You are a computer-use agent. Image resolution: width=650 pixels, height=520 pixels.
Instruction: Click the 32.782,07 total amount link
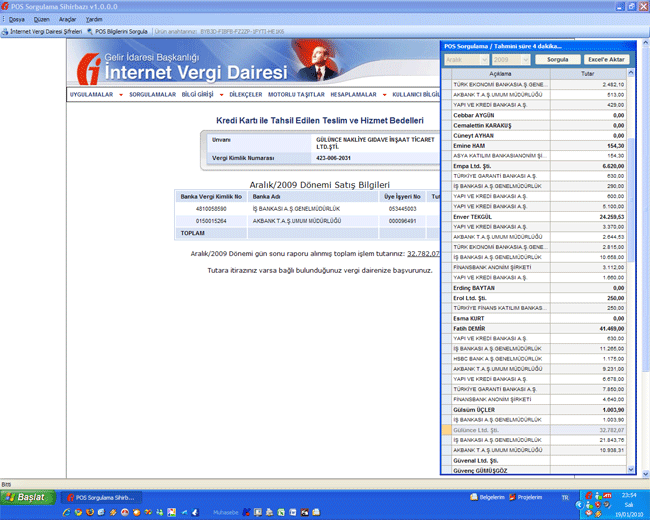pyautogui.click(x=423, y=253)
